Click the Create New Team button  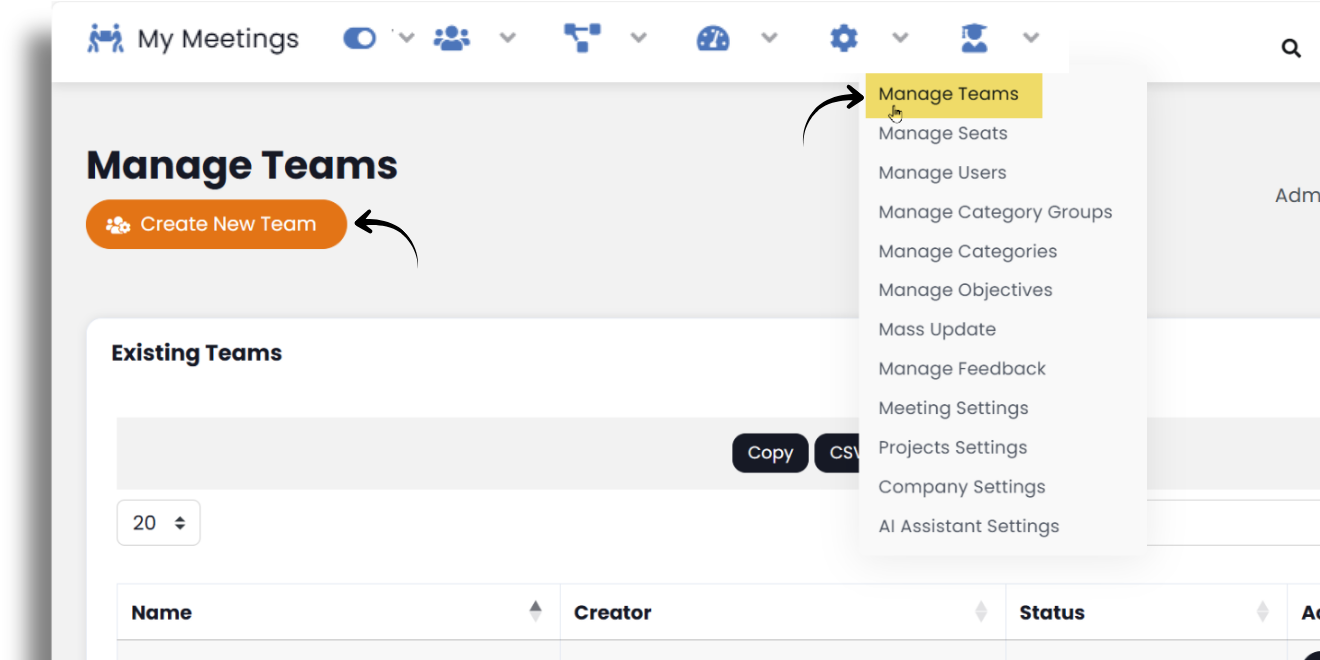click(216, 224)
